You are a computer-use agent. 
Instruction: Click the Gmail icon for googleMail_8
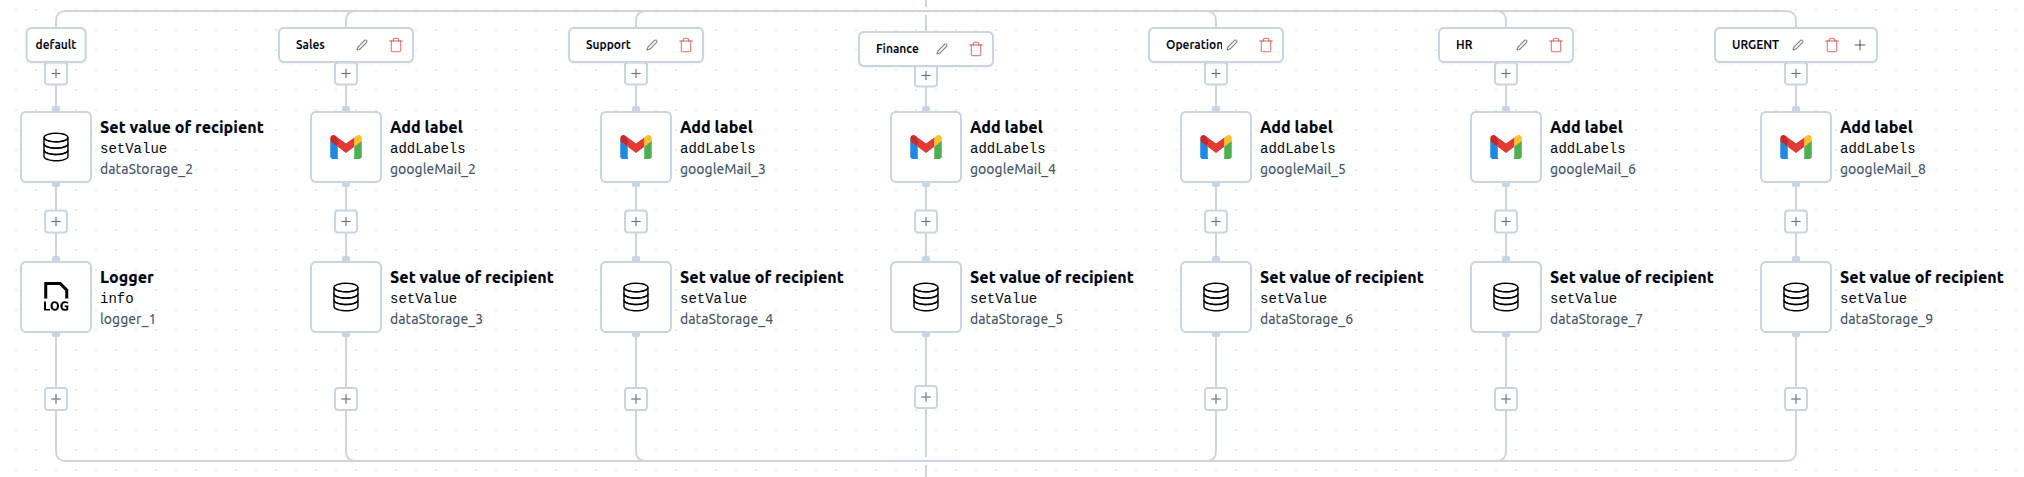[1796, 147]
